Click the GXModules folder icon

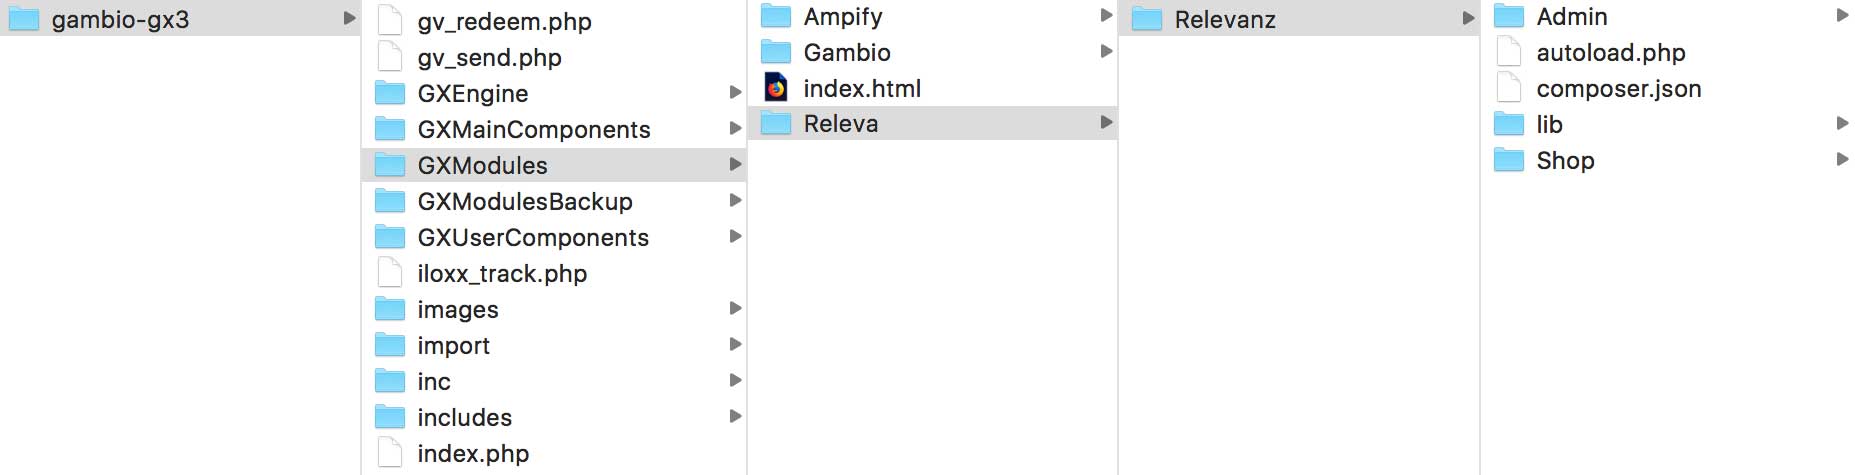click(389, 165)
